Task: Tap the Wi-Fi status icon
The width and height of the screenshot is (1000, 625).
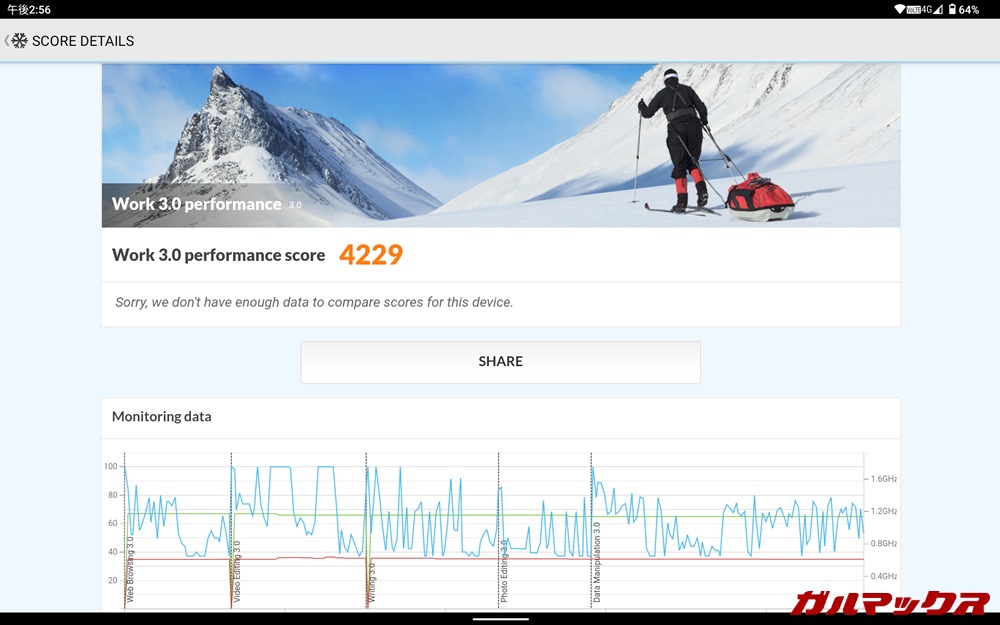Action: coord(900,9)
